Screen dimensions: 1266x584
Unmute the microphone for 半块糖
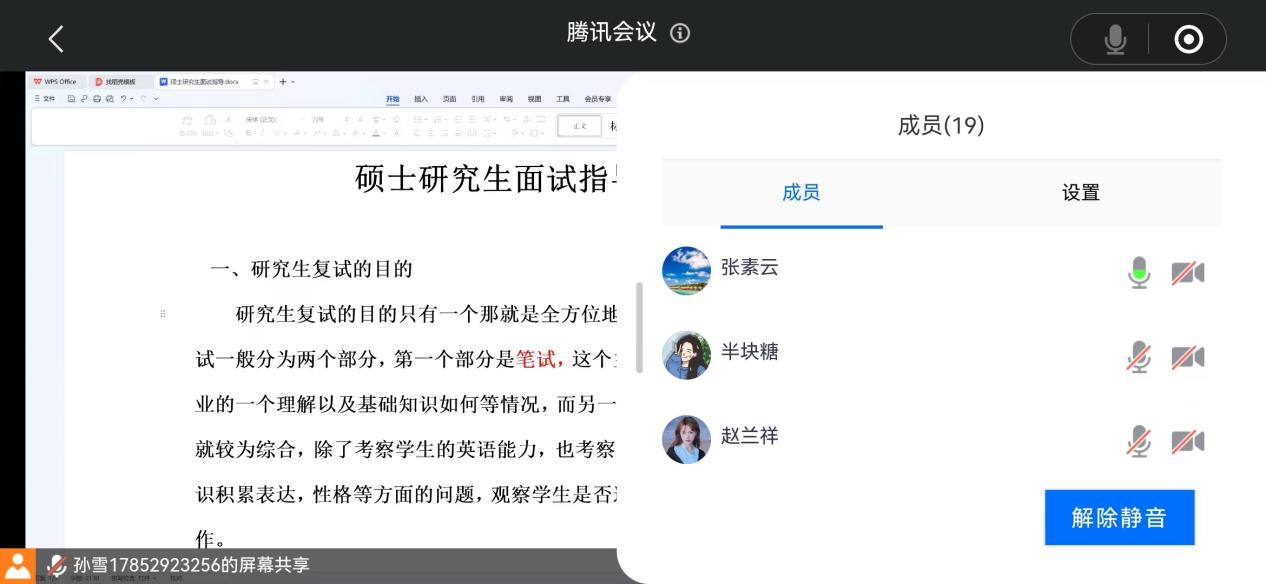(x=1139, y=357)
